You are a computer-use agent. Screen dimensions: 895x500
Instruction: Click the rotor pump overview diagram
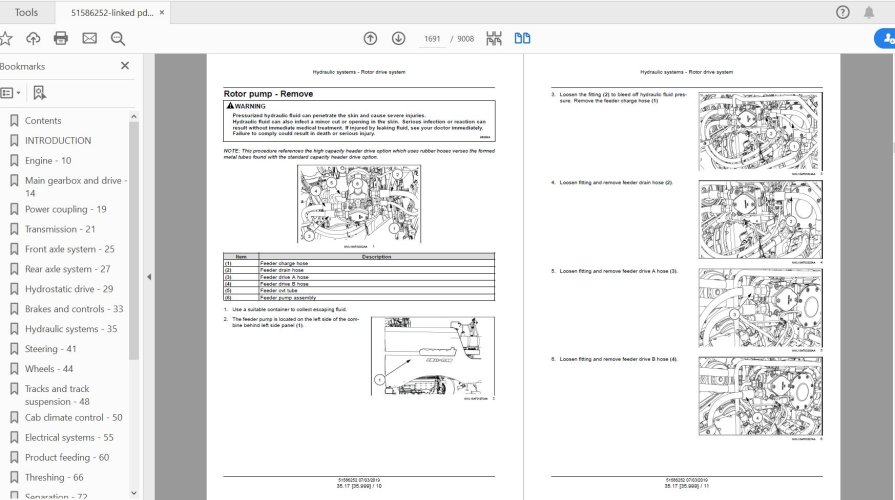(x=359, y=204)
